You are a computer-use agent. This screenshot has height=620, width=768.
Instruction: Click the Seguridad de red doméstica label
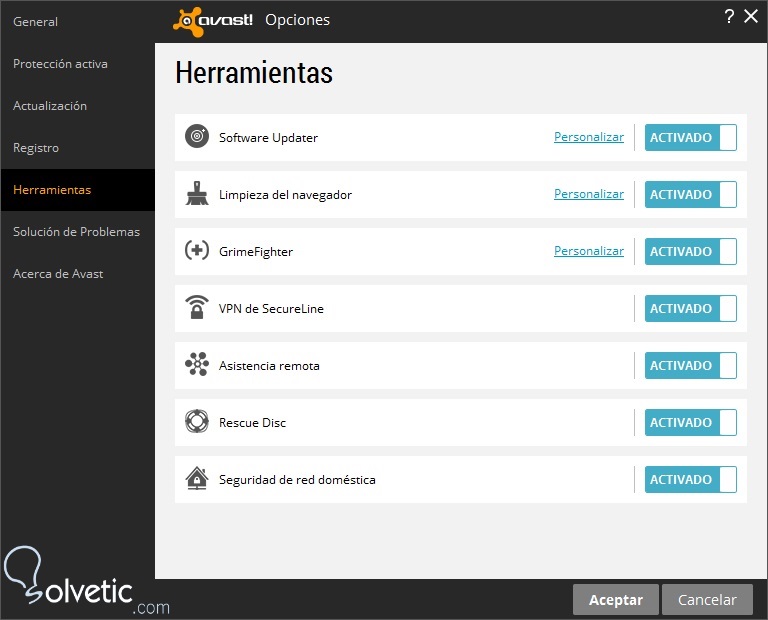(297, 480)
